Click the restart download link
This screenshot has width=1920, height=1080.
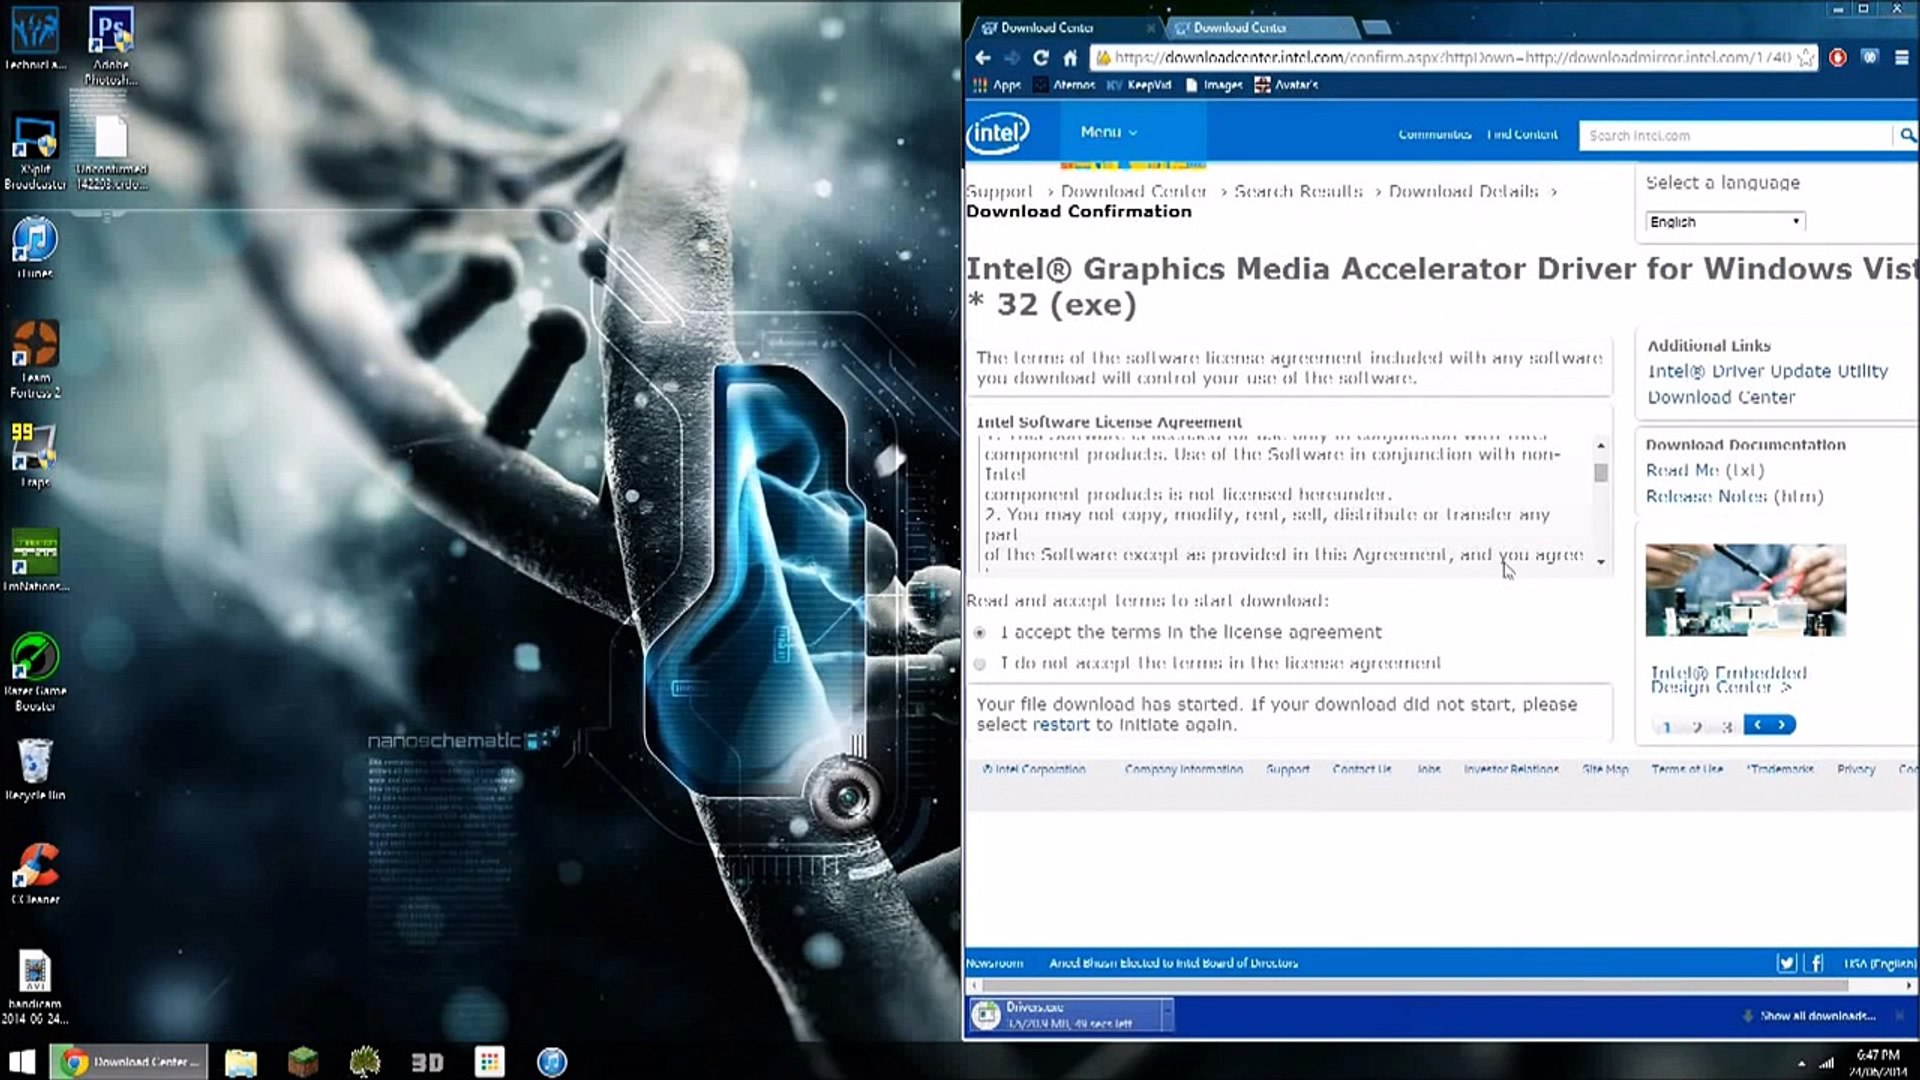(x=1060, y=725)
